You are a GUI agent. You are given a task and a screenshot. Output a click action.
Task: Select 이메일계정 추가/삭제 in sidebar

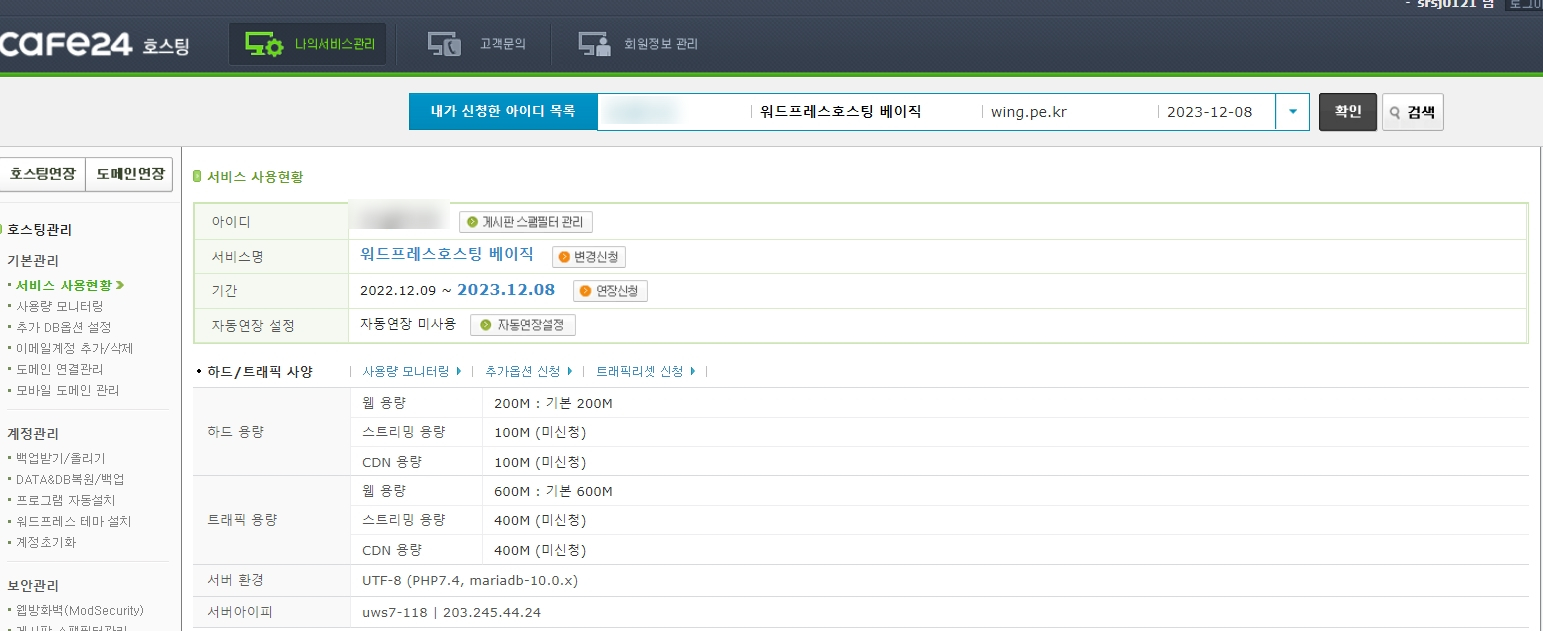coord(74,348)
